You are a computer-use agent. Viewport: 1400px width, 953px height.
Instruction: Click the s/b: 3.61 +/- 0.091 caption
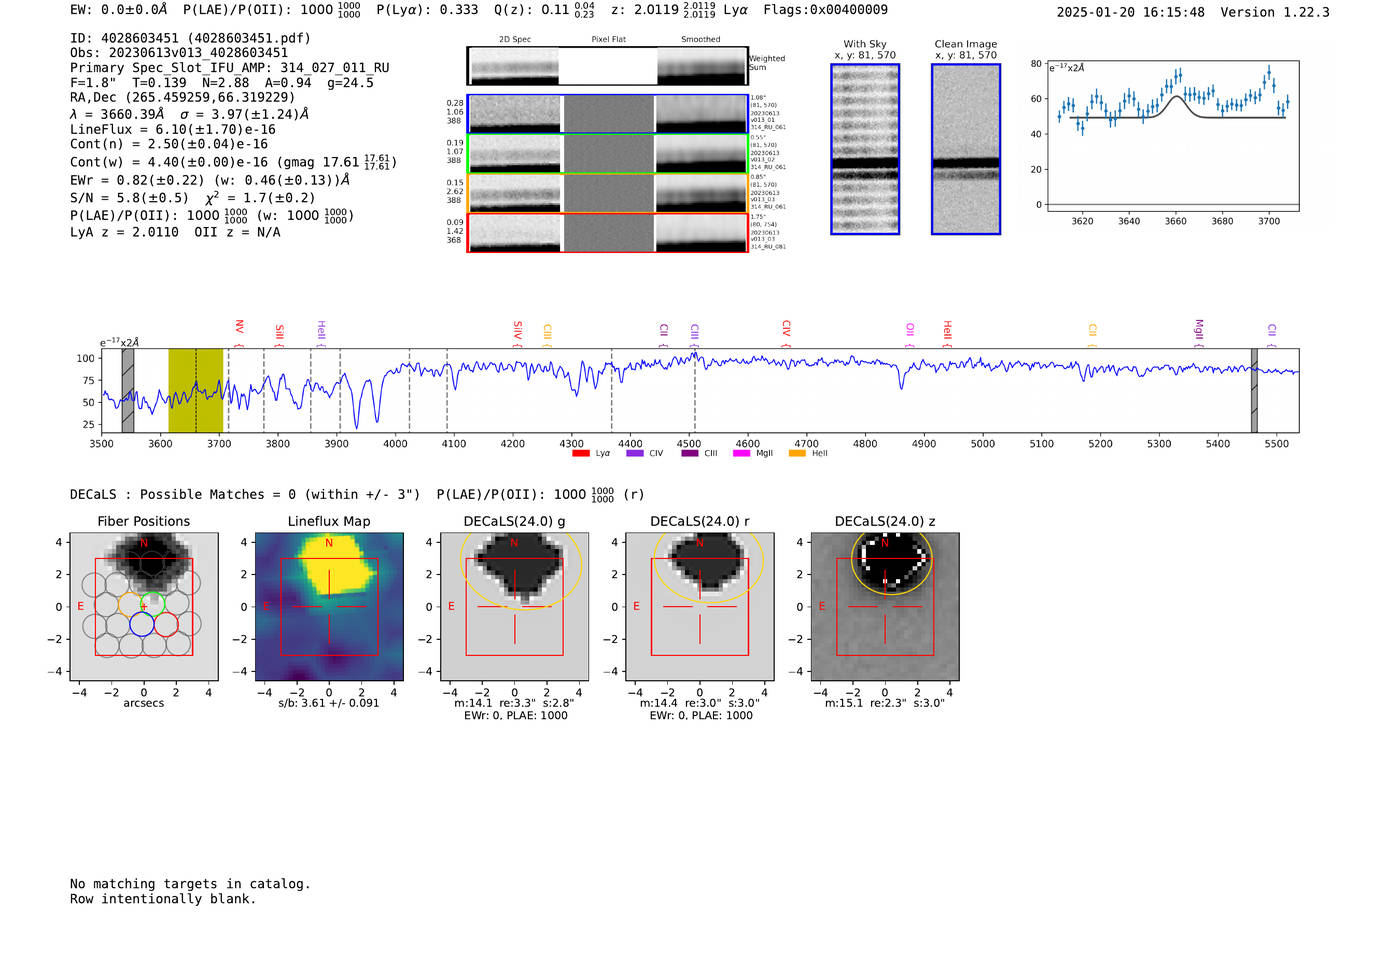tap(329, 703)
